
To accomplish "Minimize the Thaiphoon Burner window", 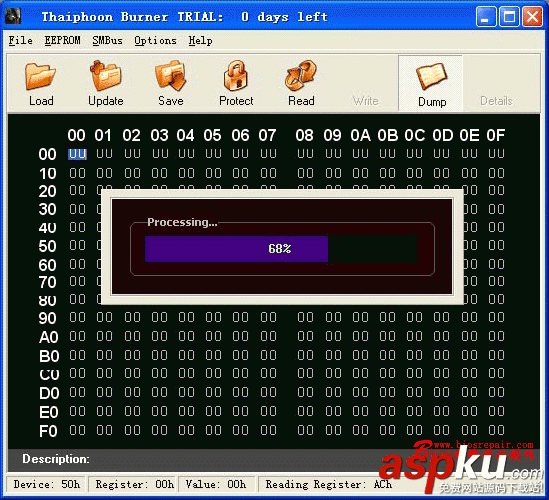I will pyautogui.click(x=486, y=17).
